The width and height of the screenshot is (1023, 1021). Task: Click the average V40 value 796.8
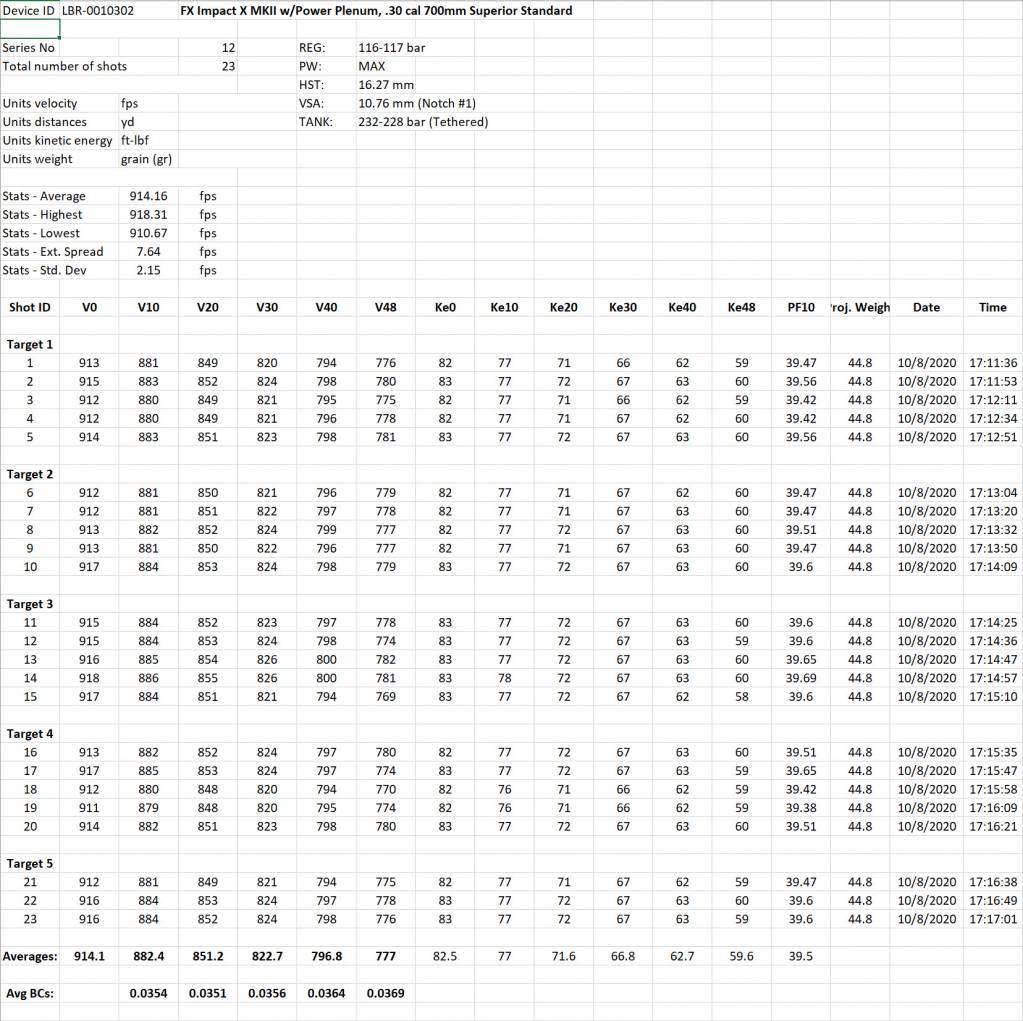(x=327, y=956)
